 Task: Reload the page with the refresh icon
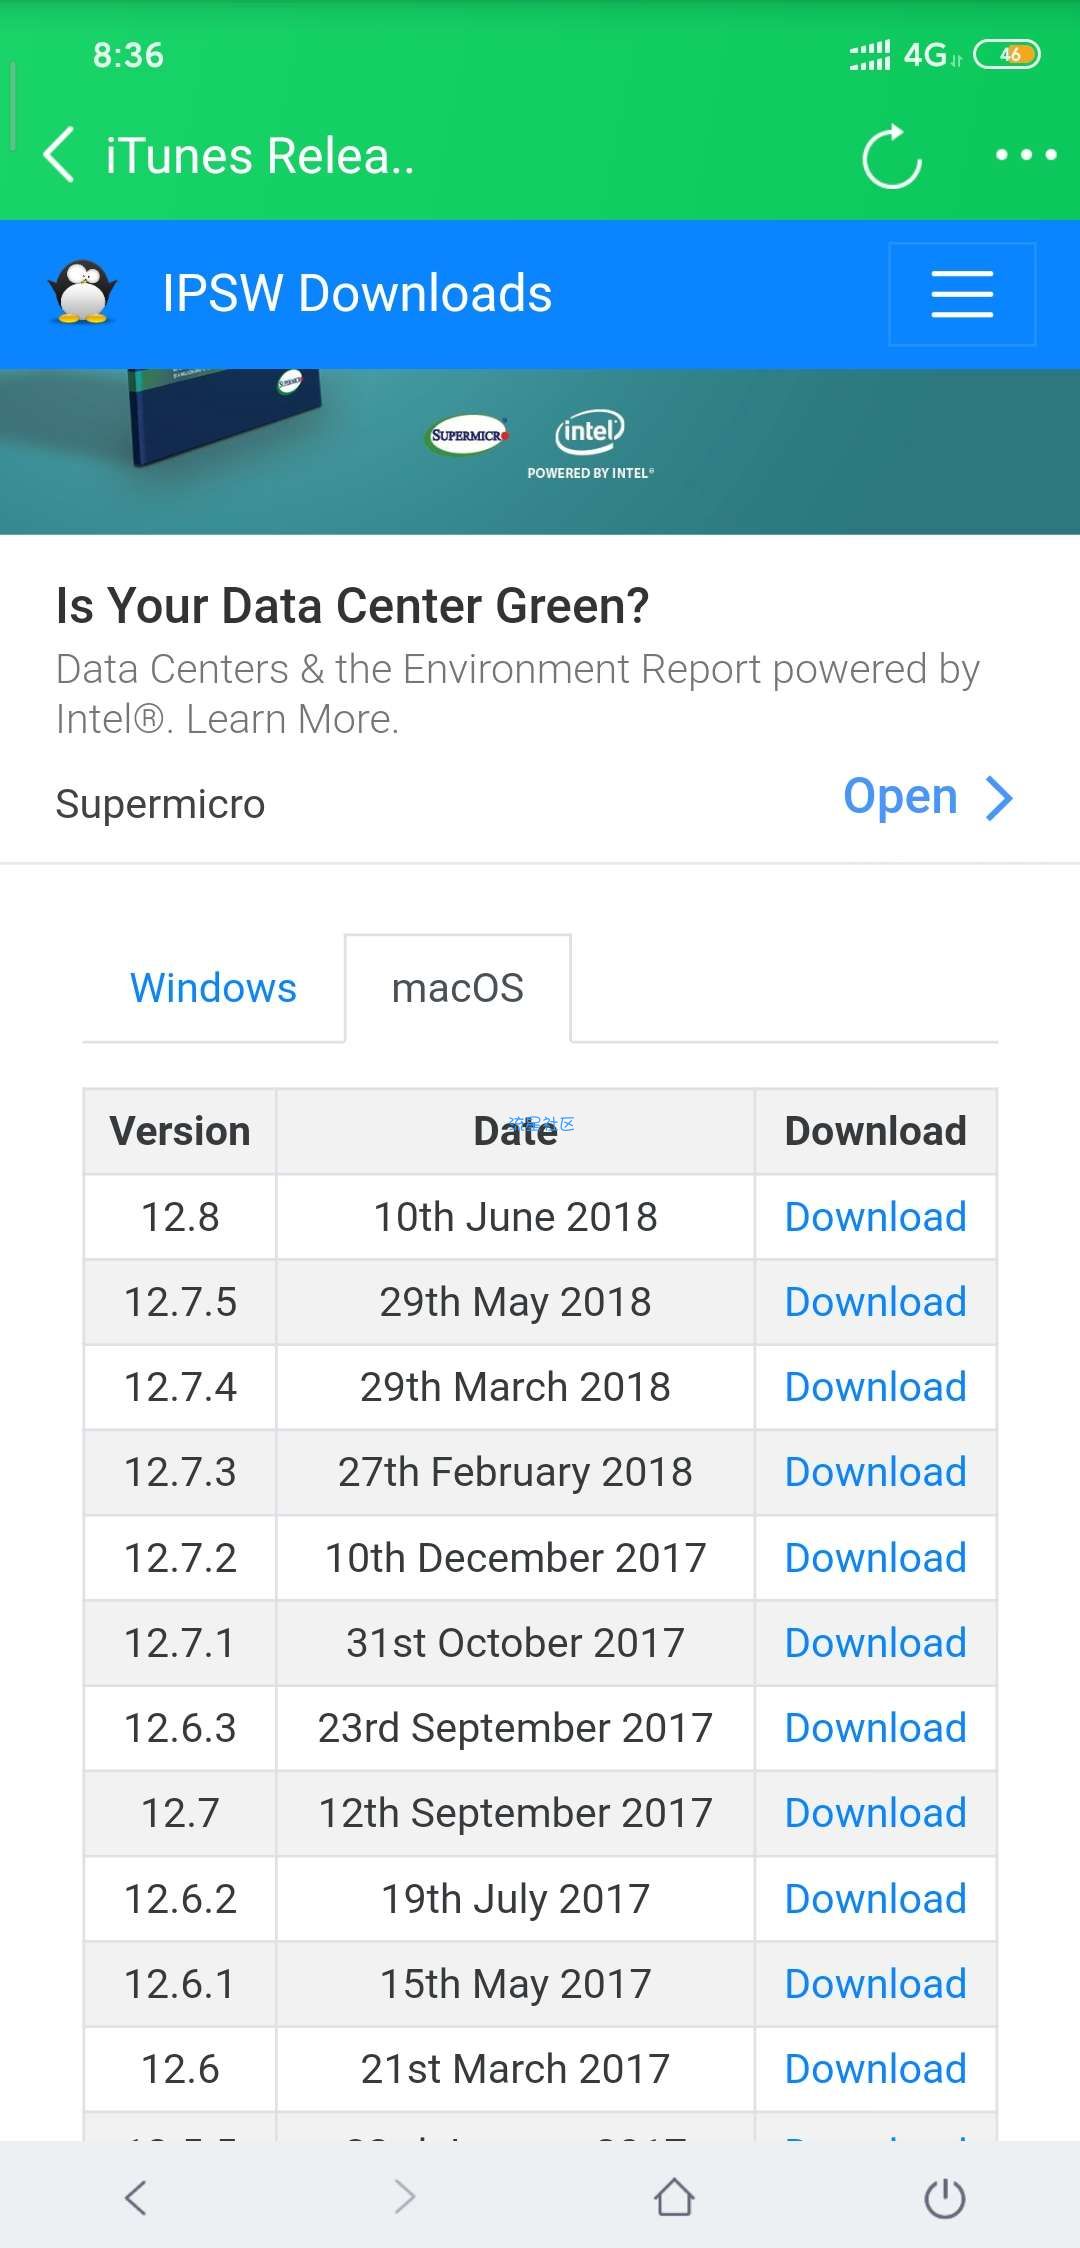892,156
